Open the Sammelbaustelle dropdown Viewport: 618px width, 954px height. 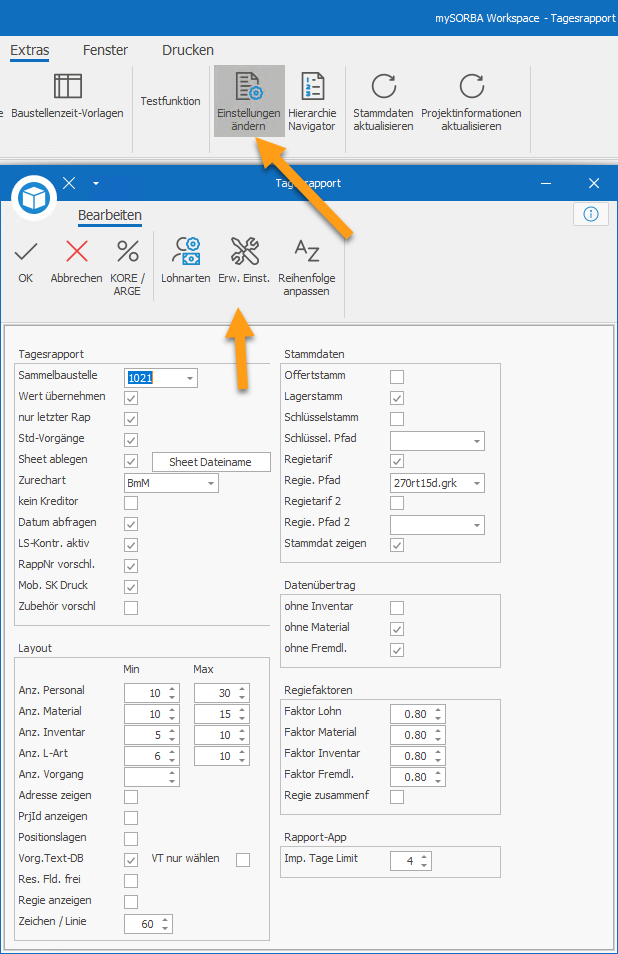[x=190, y=378]
